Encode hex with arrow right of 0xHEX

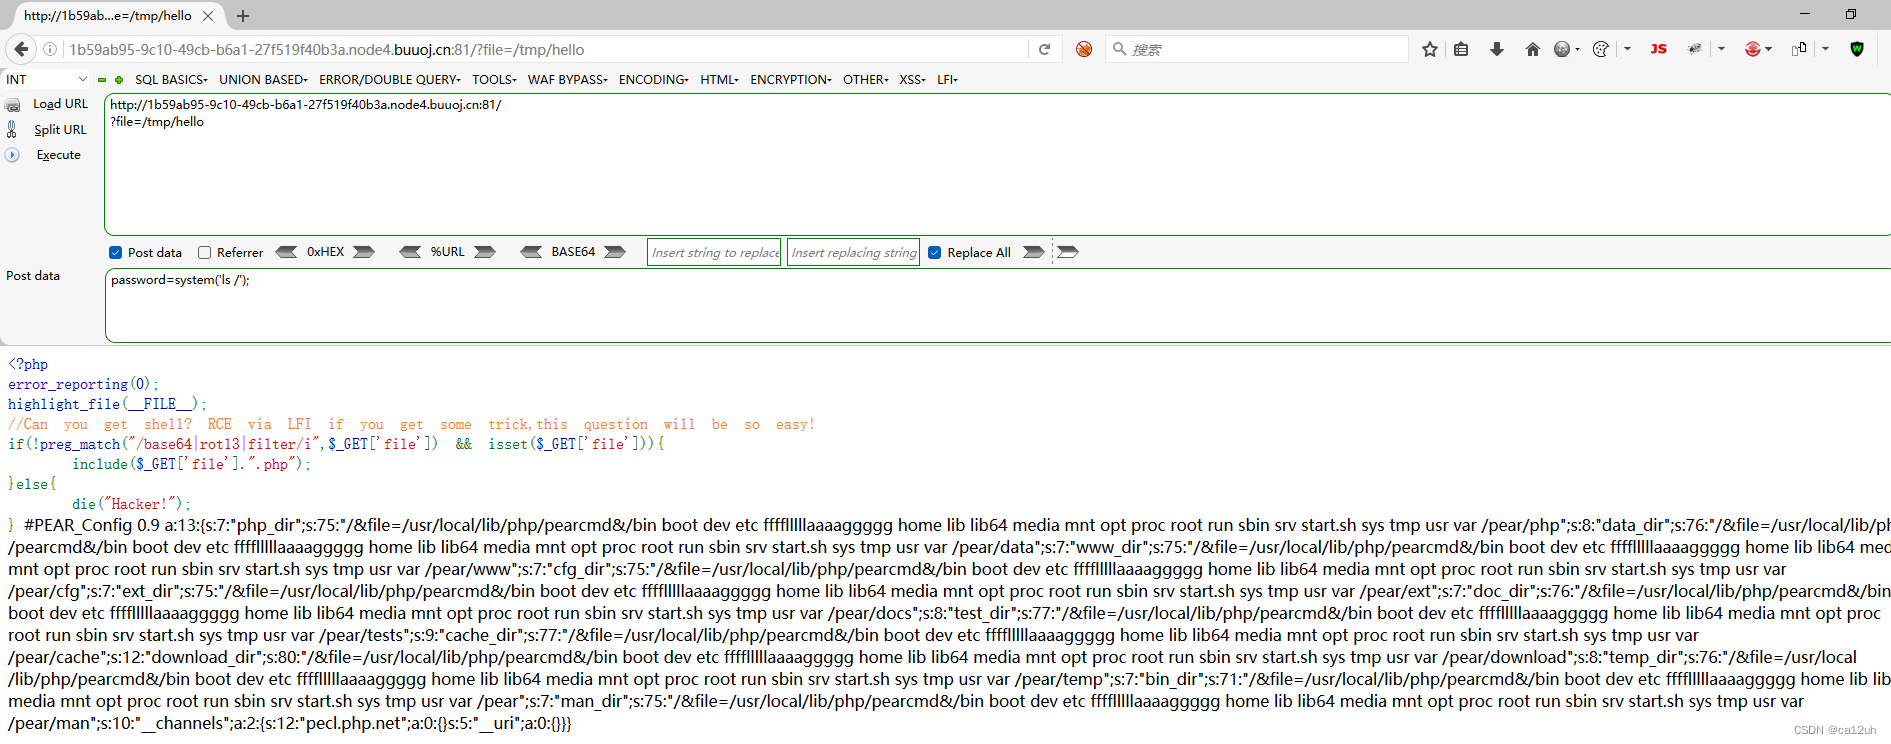(x=364, y=252)
